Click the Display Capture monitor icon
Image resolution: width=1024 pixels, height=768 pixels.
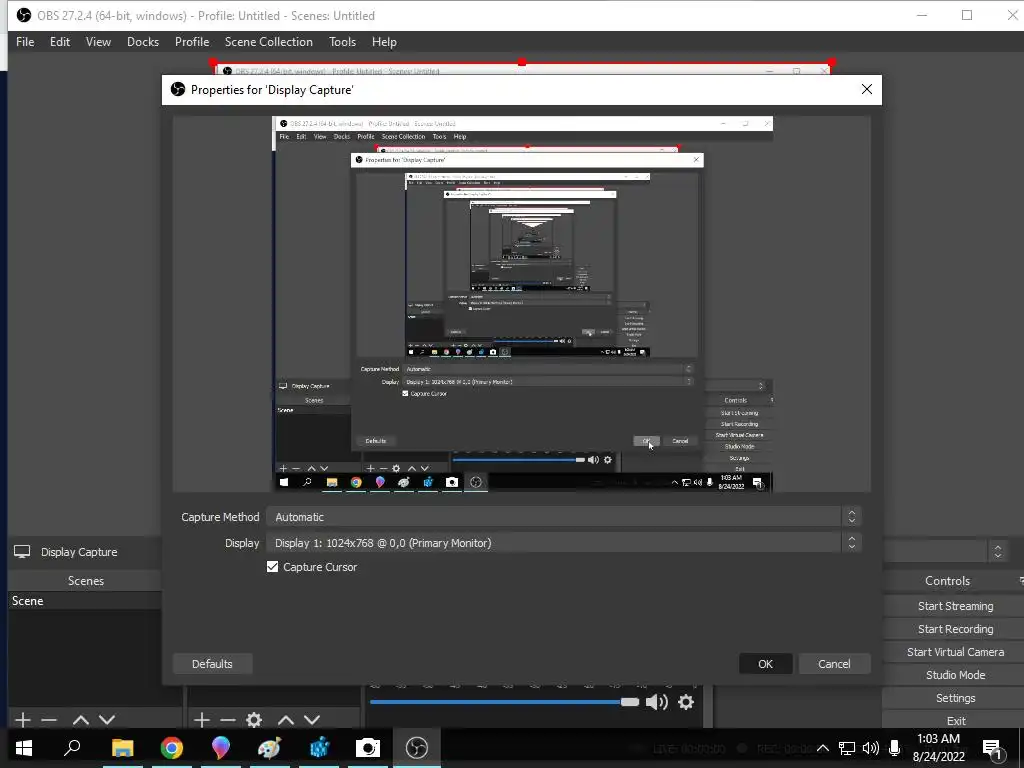click(22, 552)
